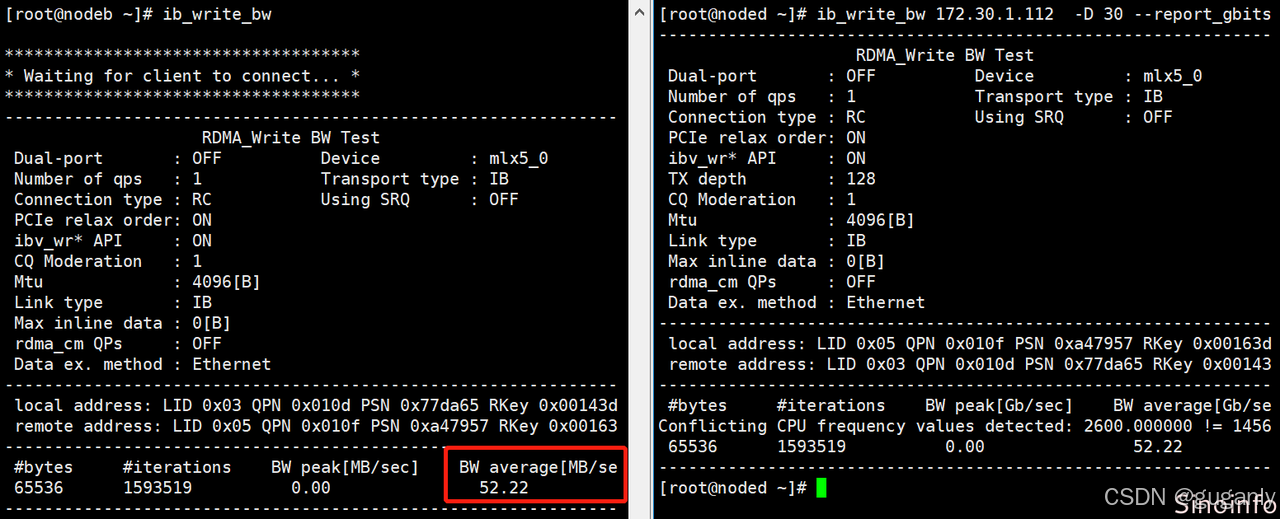This screenshot has height=519, width=1280.
Task: Click 'BW average[MB/se' header in nodeb terminal
Action: click(539, 467)
